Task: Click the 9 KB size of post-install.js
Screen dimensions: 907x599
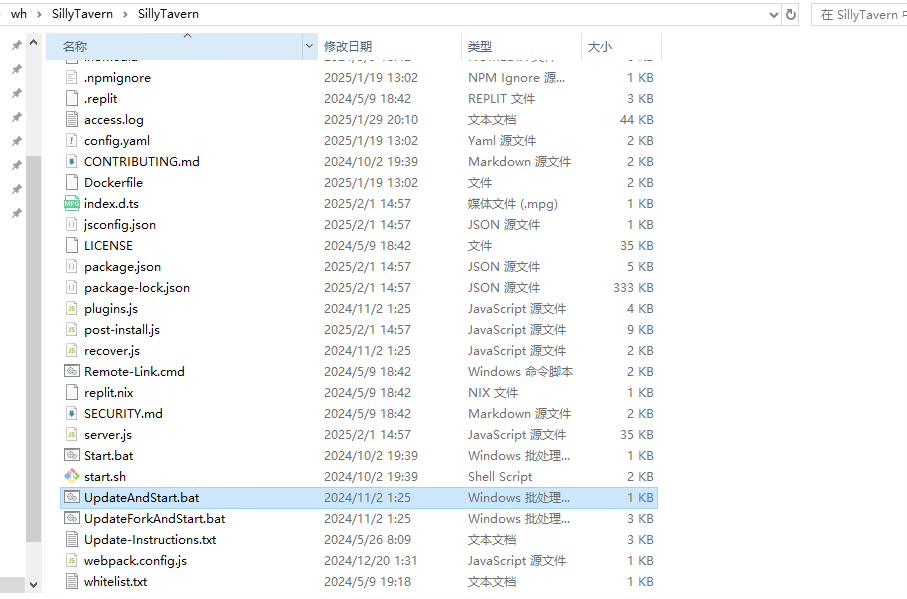Action: pyautogui.click(x=640, y=330)
